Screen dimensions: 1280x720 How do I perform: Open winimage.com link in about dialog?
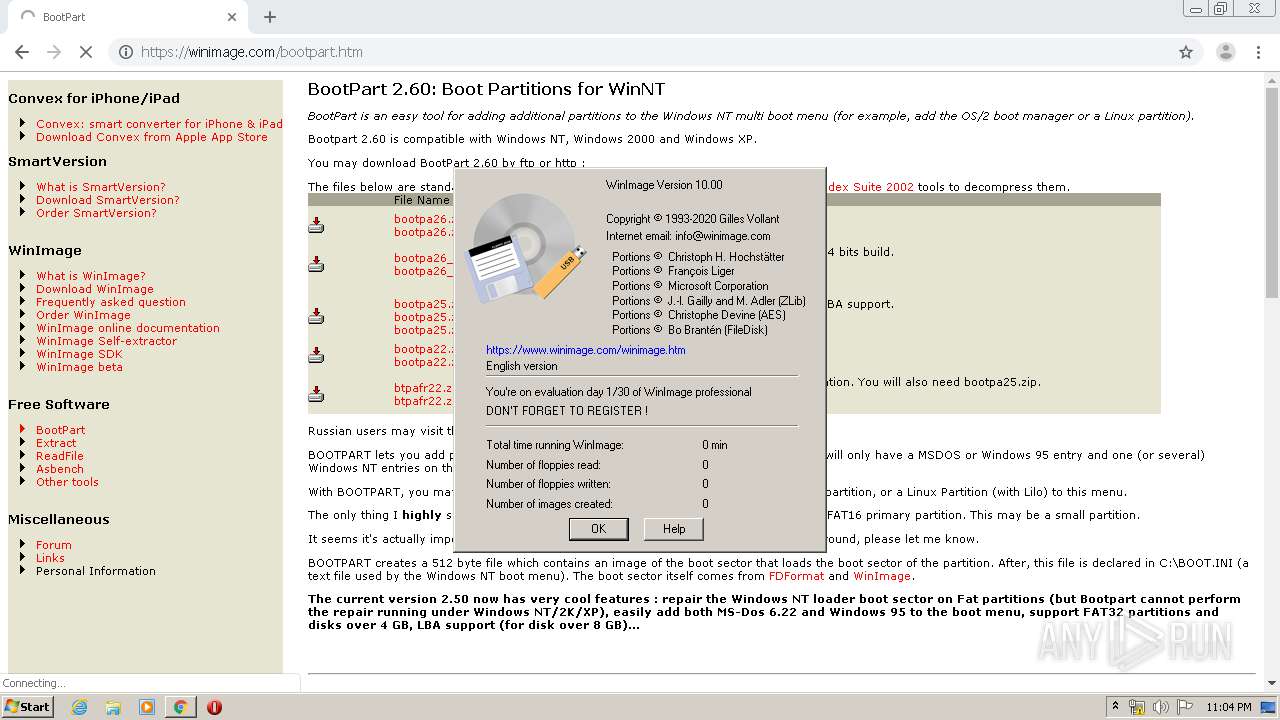point(585,350)
